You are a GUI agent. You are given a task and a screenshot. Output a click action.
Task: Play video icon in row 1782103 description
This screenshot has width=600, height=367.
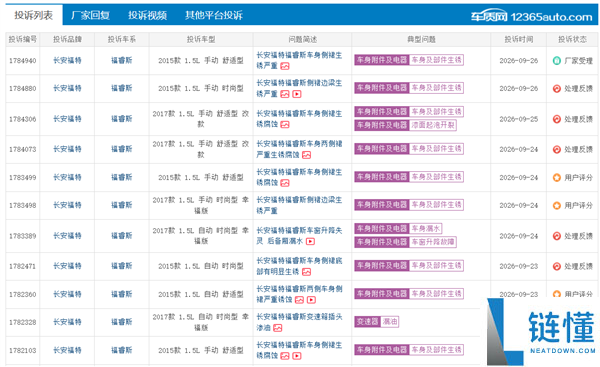point(297,356)
